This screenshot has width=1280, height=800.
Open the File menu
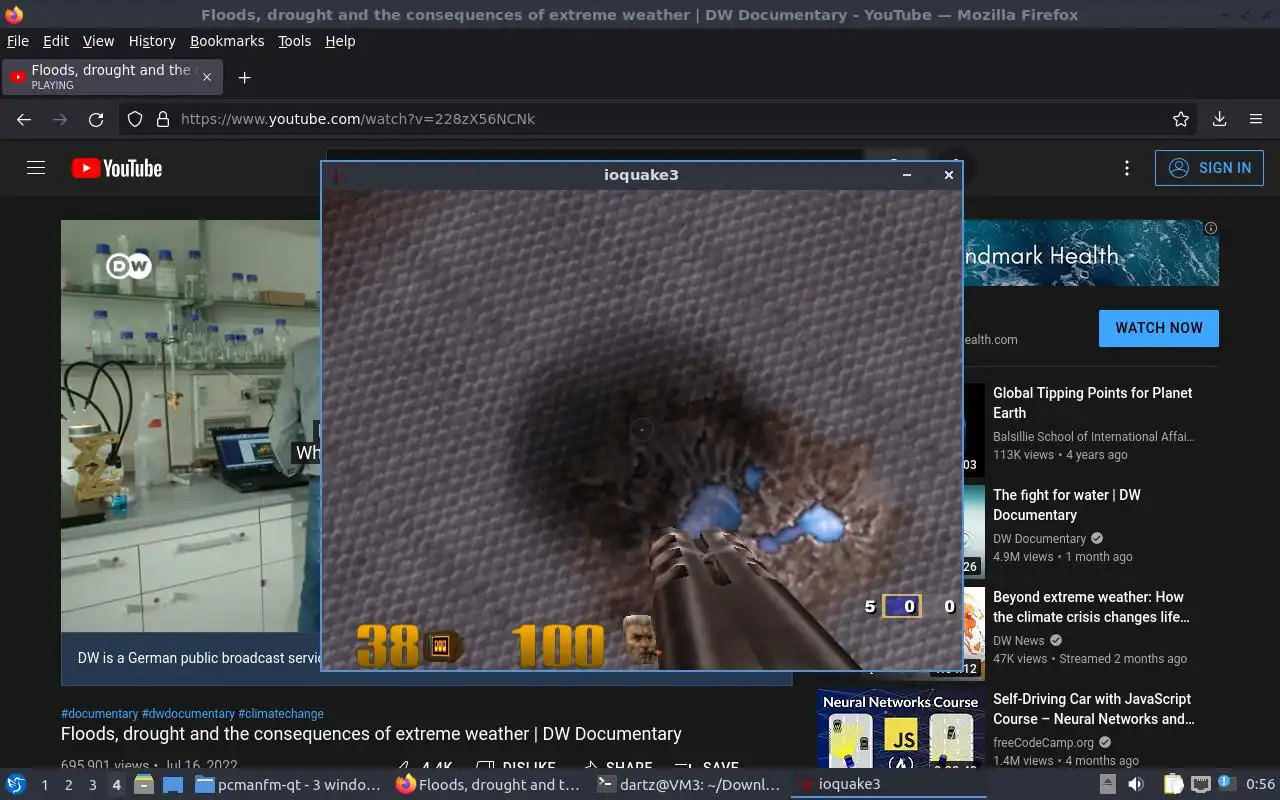pyautogui.click(x=18, y=41)
